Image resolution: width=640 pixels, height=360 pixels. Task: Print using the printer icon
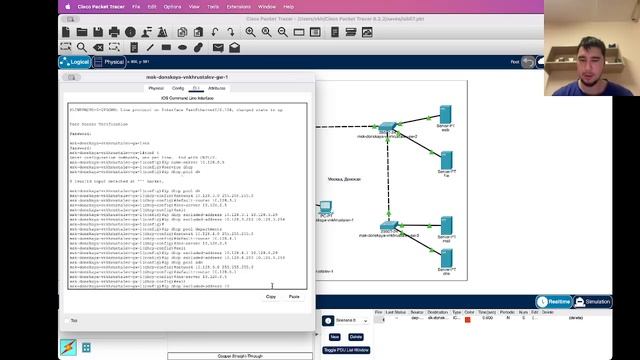(x=114, y=32)
